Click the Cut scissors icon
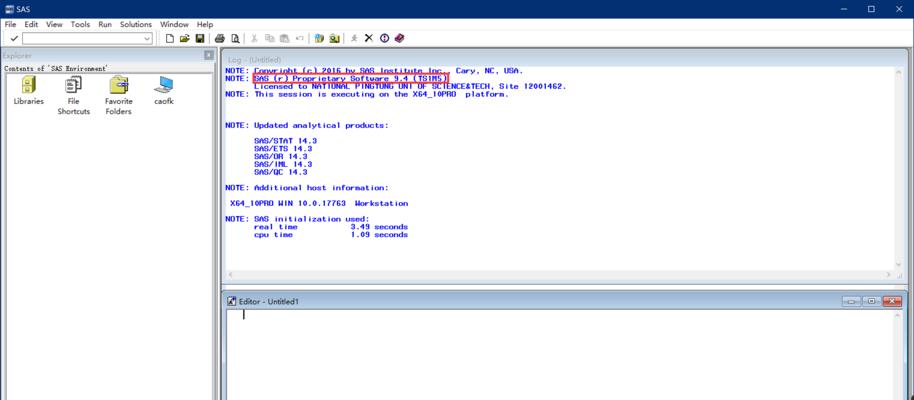914x400 pixels. 254,38
